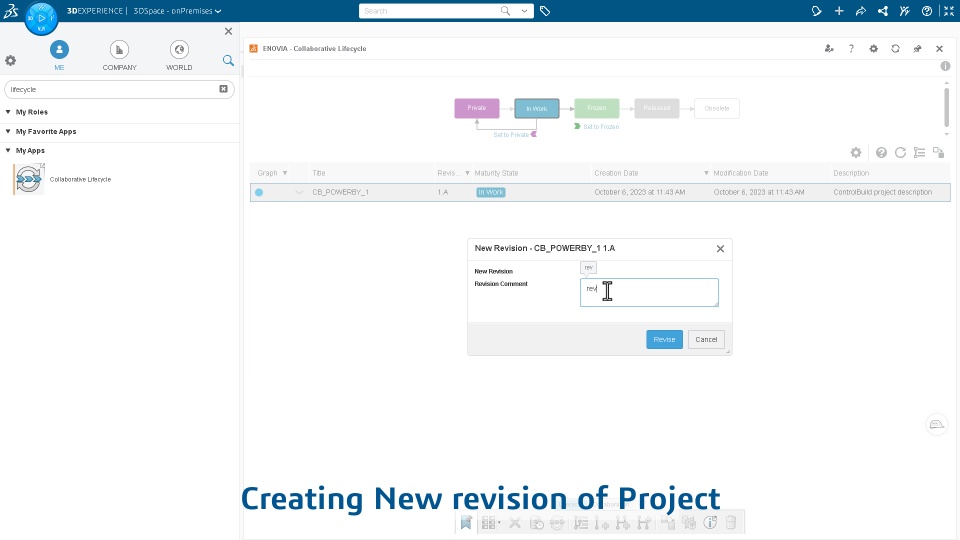Screen dimensions: 960x540
Task: Click the collapse screen arrows icon
Action: click(948, 11)
